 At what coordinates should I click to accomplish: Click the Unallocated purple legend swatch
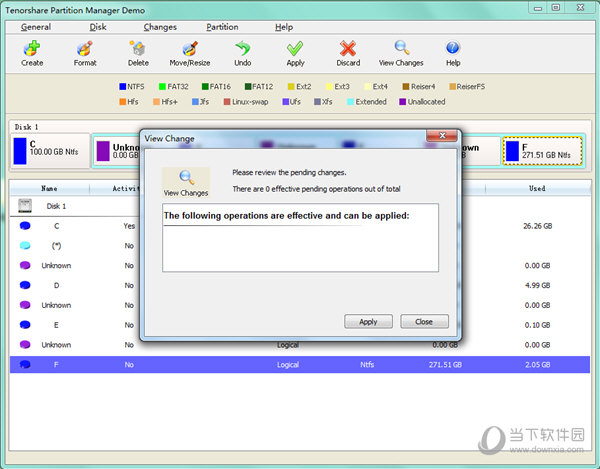(402, 102)
